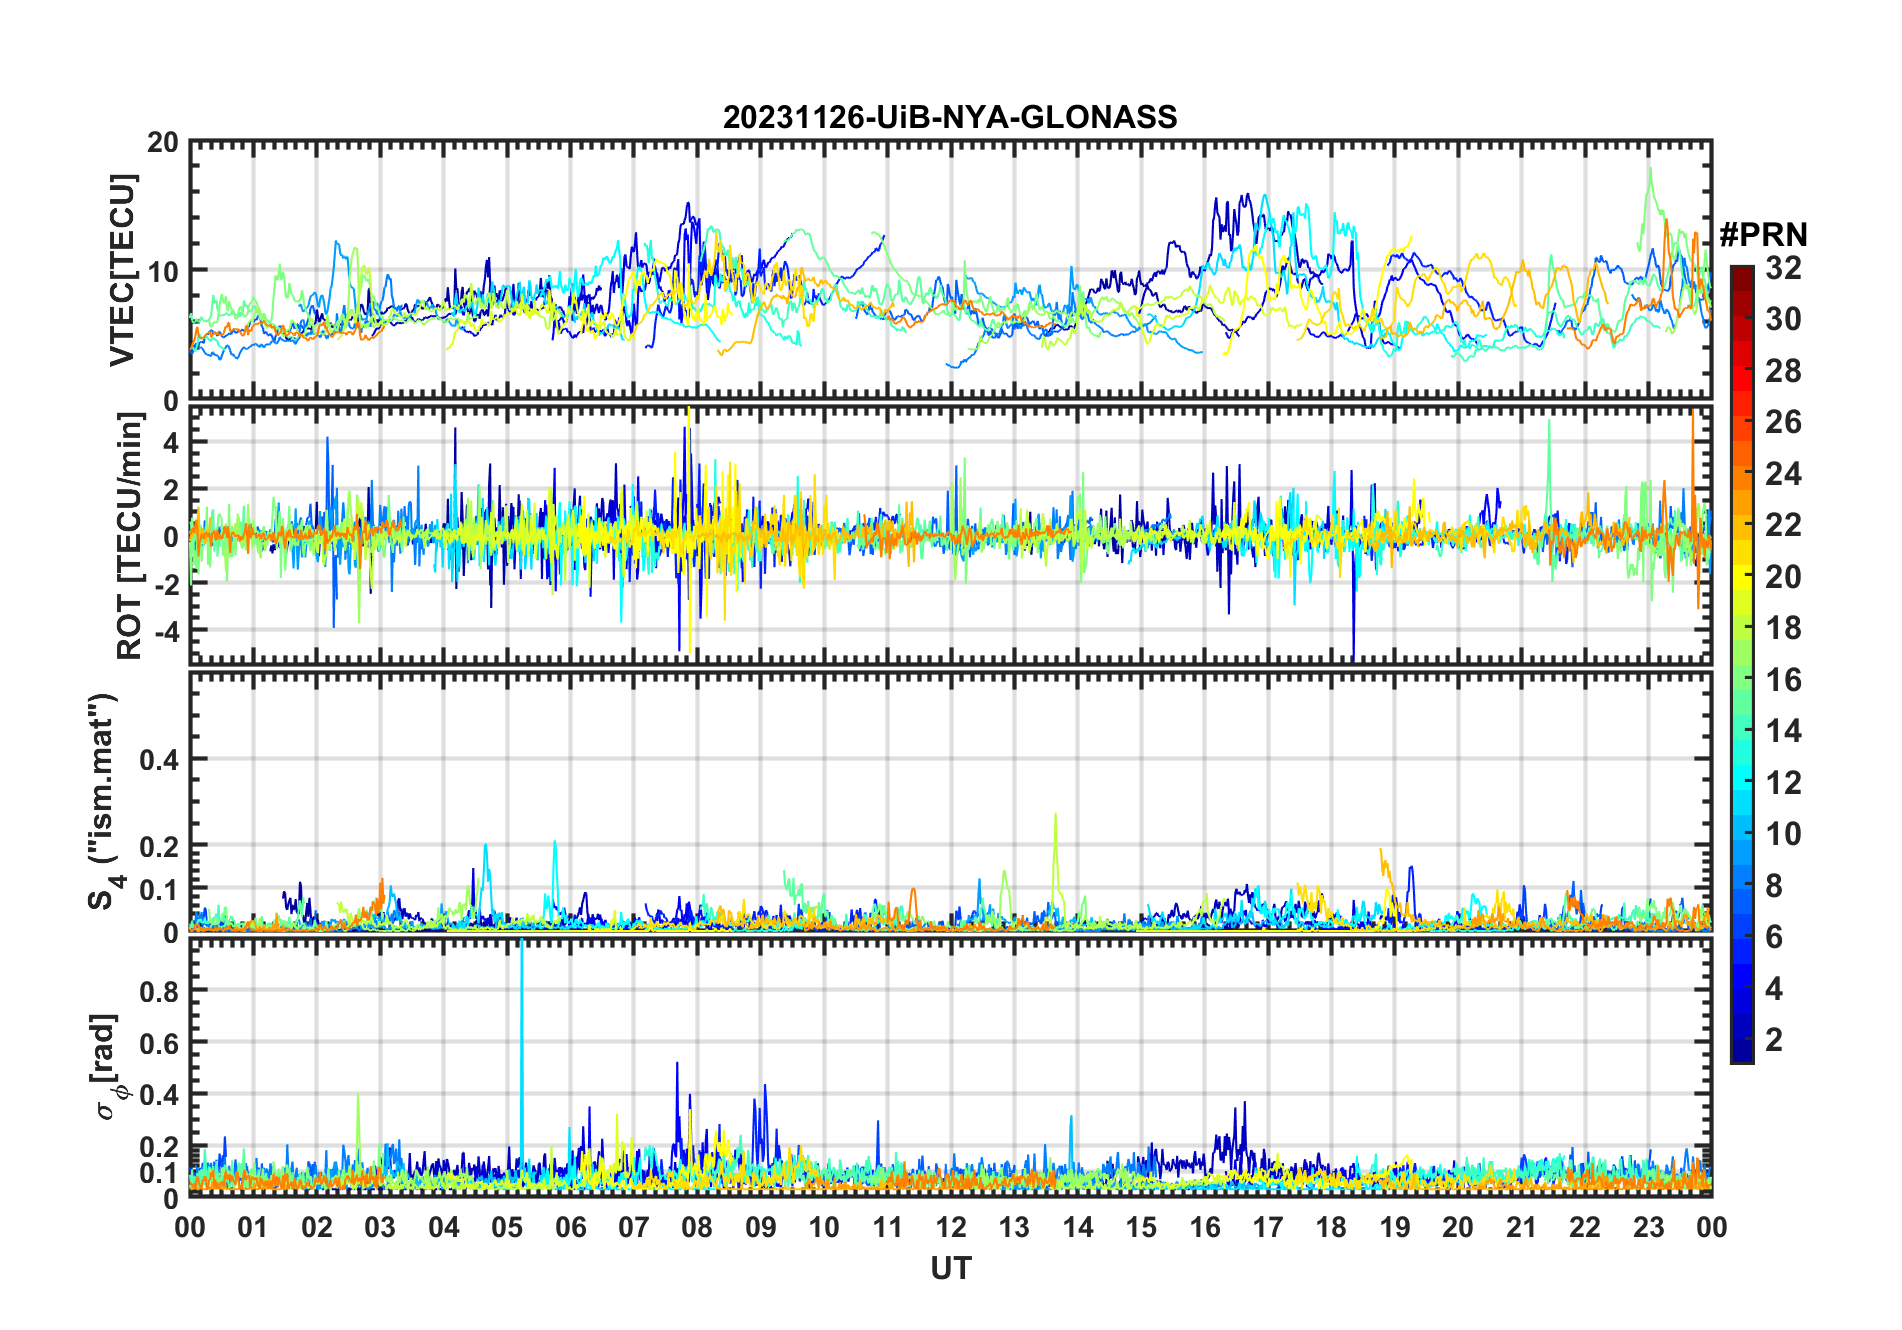
Task: Click colorbar tick label 6
Action: [1774, 937]
